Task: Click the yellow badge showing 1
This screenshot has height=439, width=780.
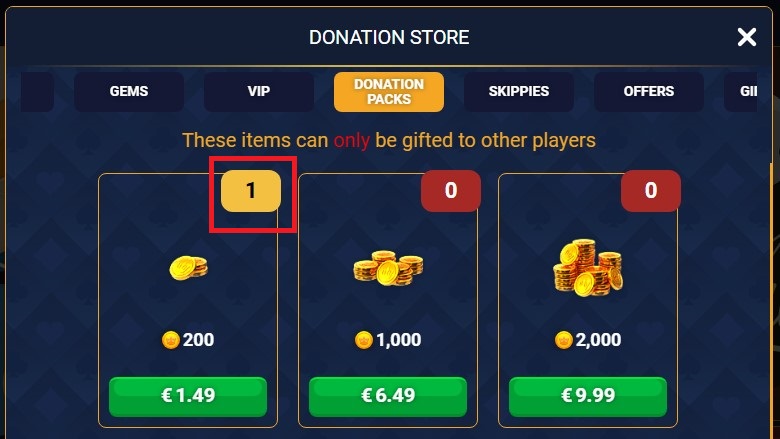Action: [251, 191]
